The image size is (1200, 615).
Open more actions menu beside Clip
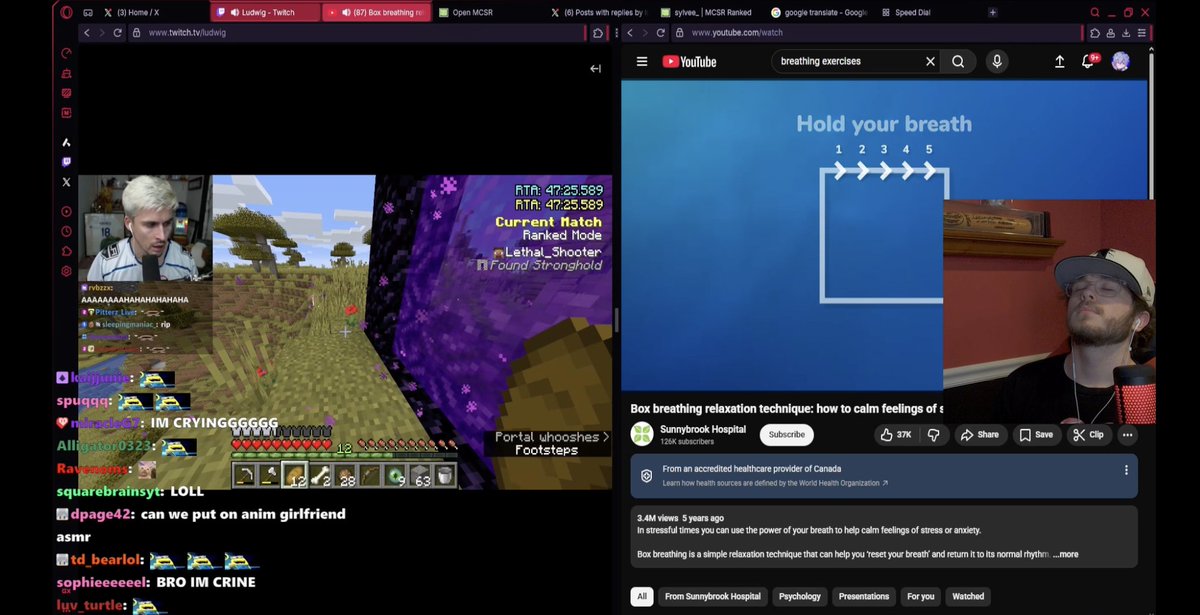pyautogui.click(x=1127, y=434)
